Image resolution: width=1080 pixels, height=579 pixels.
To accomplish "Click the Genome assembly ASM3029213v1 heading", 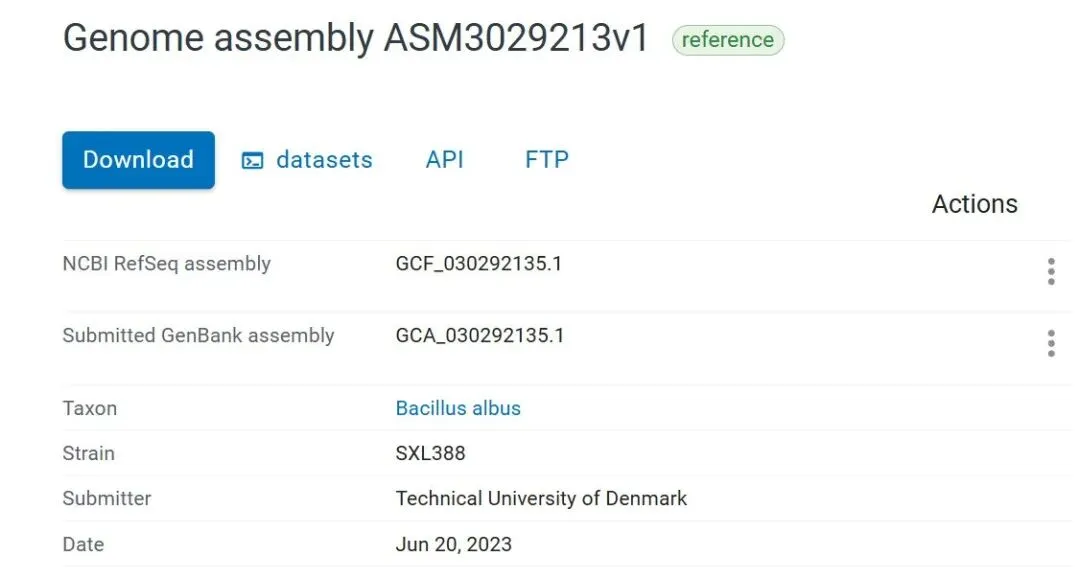I will pos(356,38).
